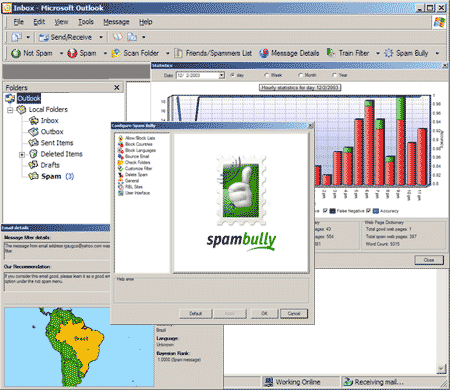This screenshot has width=450, height=390.
Task: Select the day radio button in Statistics
Action: click(x=232, y=75)
